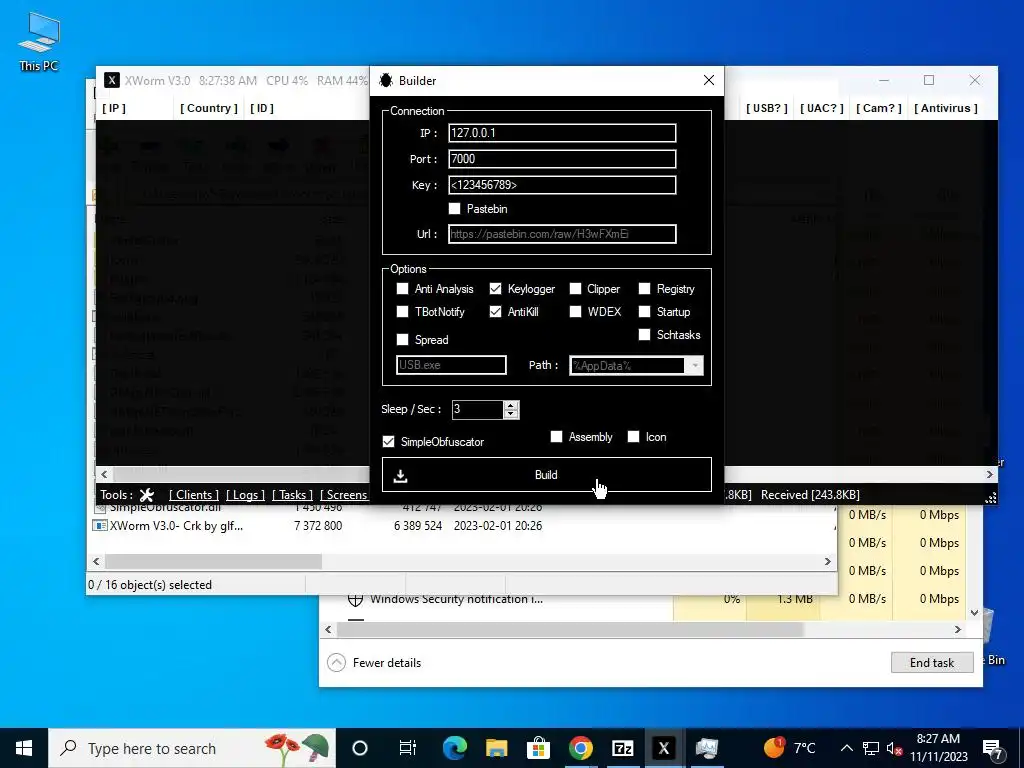Open File Explorer from the taskbar

[x=496, y=748]
